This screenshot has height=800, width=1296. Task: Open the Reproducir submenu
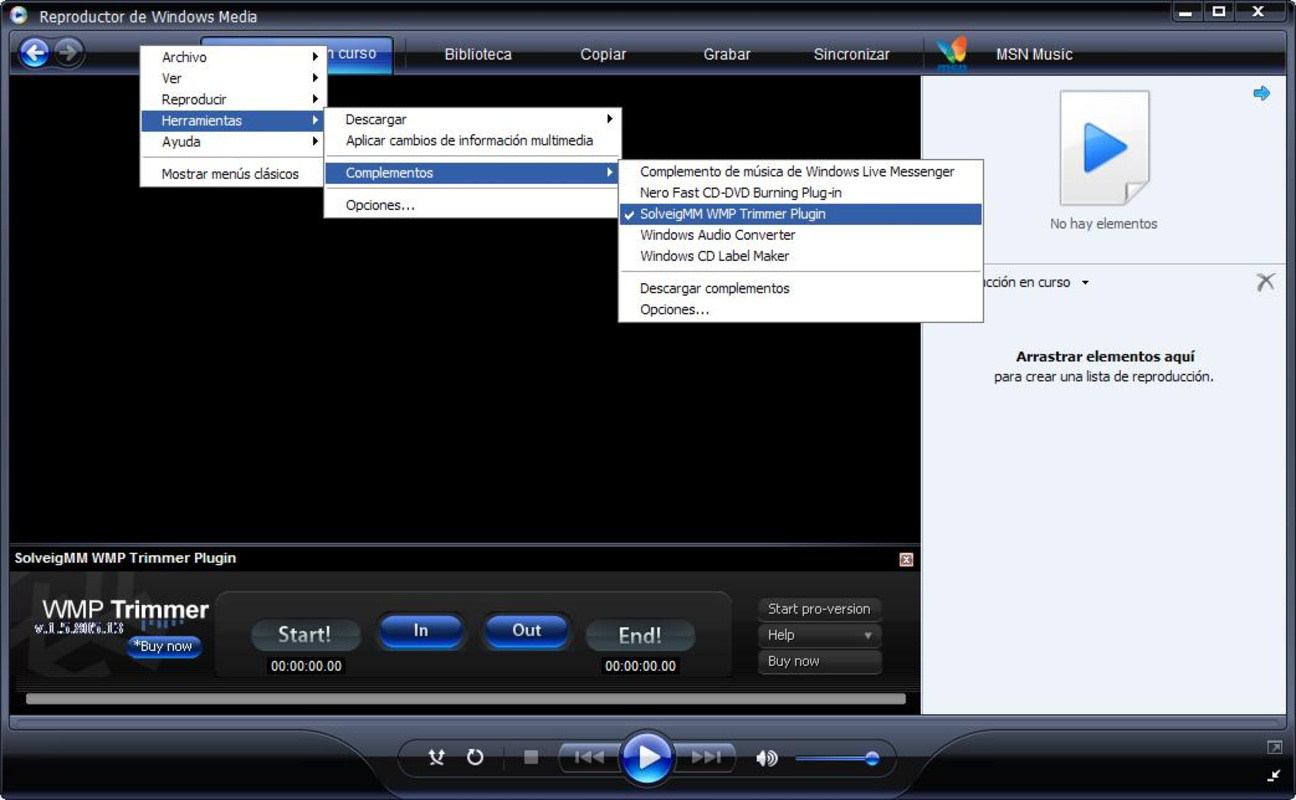[234, 99]
